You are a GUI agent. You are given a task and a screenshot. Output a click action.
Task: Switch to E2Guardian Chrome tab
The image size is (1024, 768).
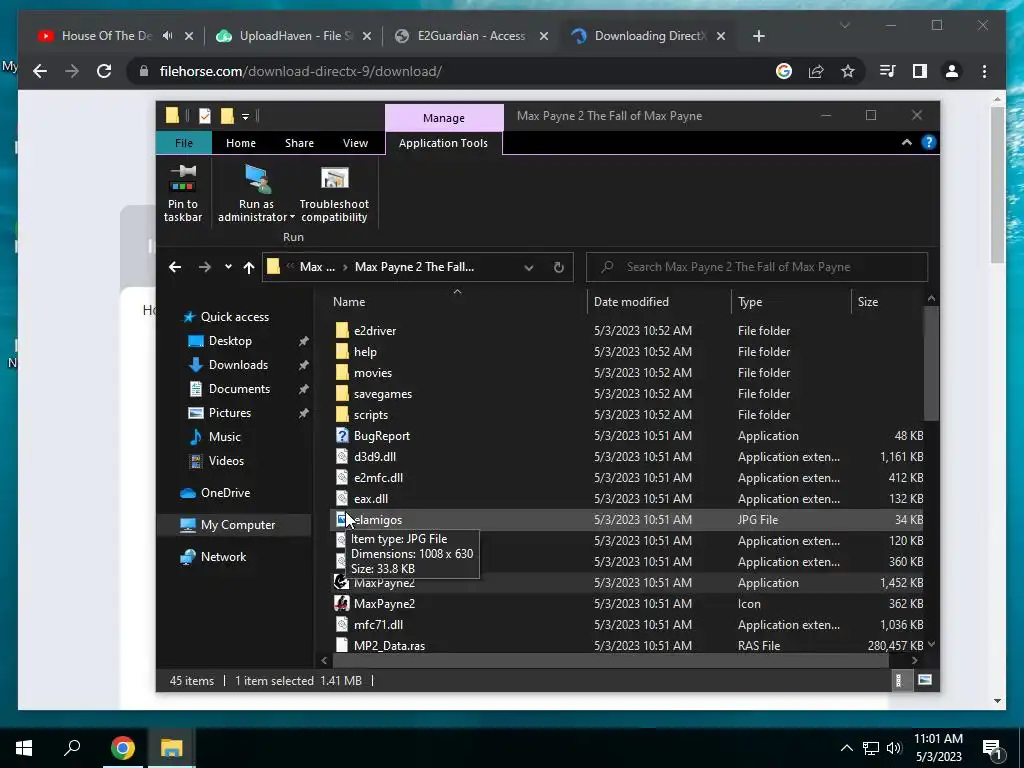pos(470,36)
